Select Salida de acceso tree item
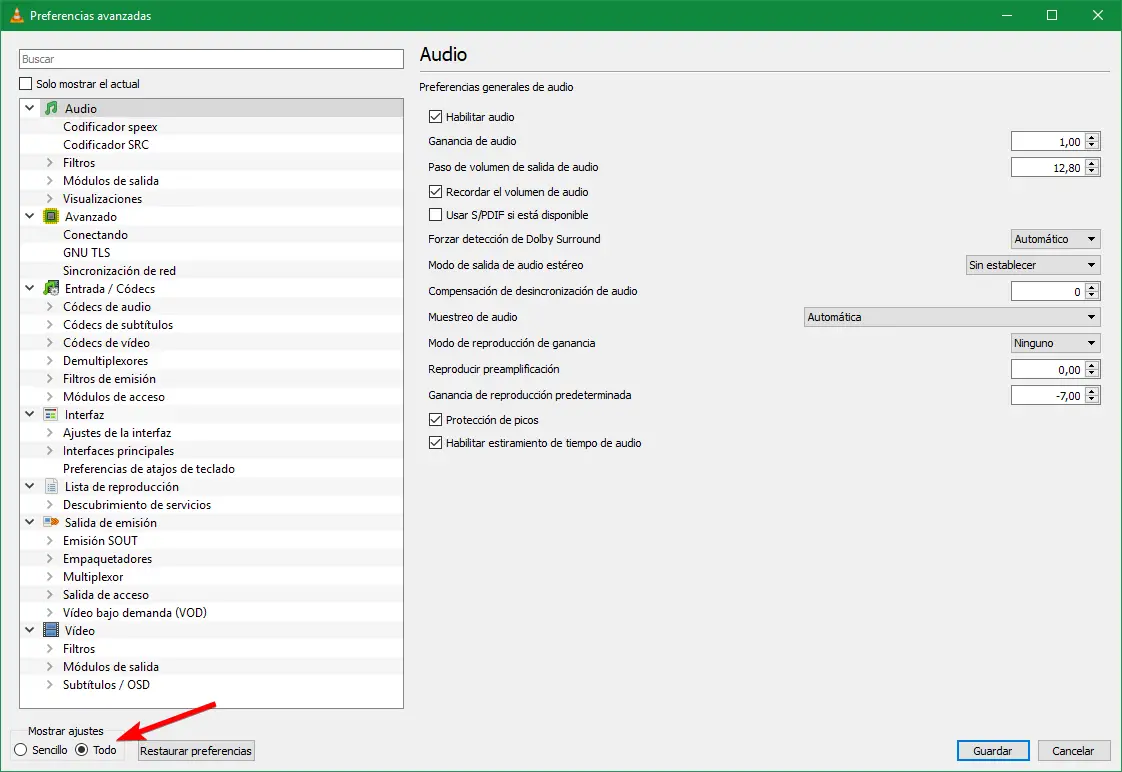 pos(106,595)
